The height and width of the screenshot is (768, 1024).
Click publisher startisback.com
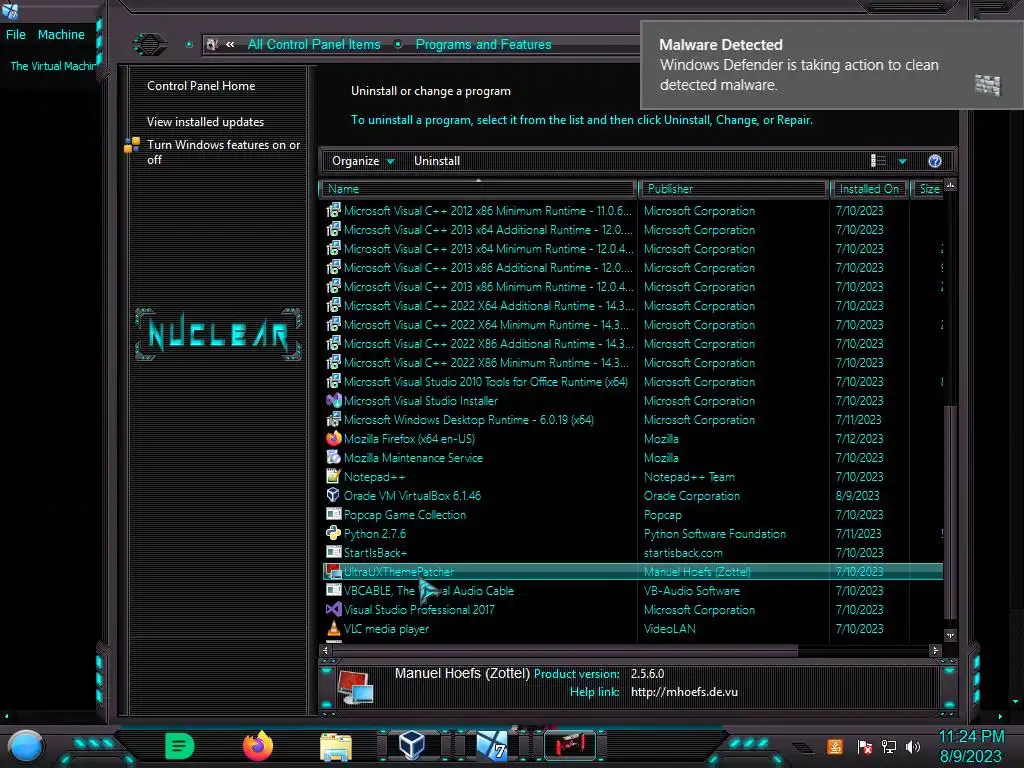(683, 552)
